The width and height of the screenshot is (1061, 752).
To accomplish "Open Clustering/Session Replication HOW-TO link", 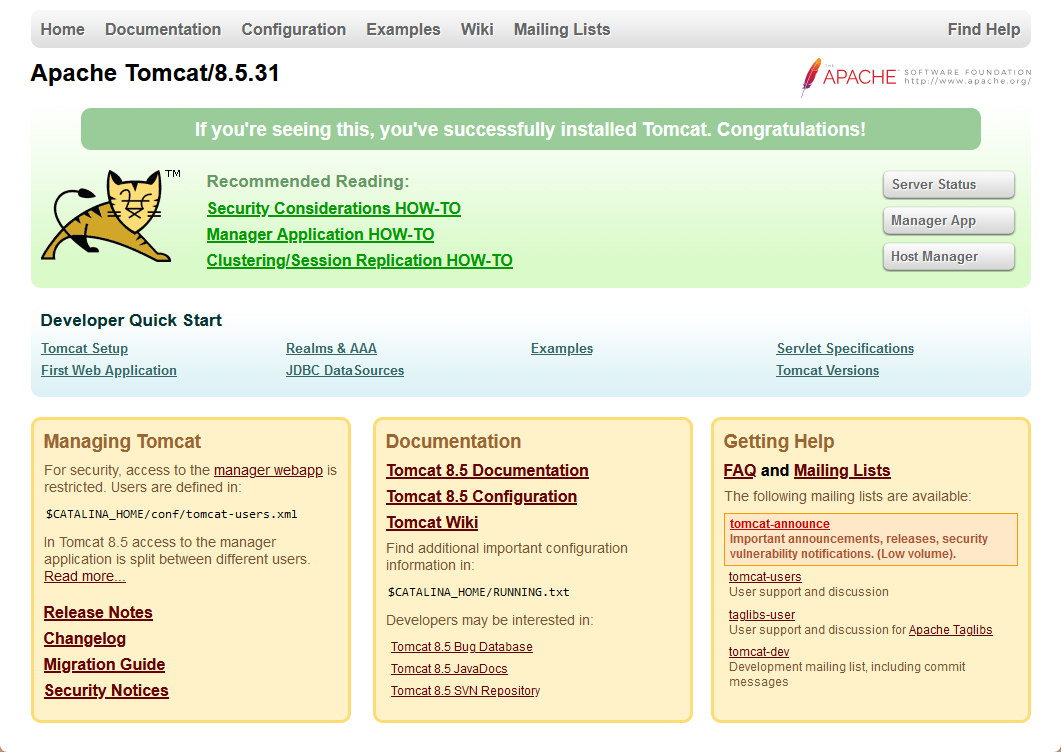I will [x=359, y=261].
